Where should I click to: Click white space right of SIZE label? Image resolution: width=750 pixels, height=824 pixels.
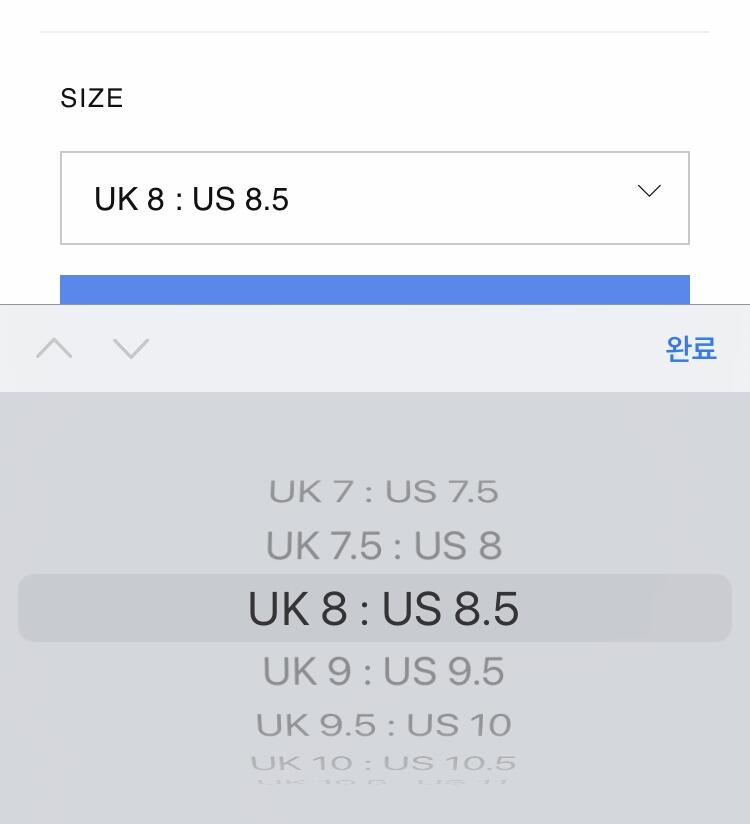tap(400, 98)
